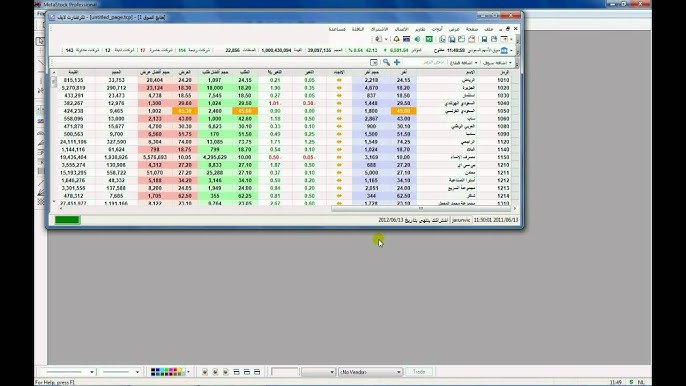The image size is (686, 386).
Task: Click the second blue stacked pages icon
Action: click(x=452, y=39)
